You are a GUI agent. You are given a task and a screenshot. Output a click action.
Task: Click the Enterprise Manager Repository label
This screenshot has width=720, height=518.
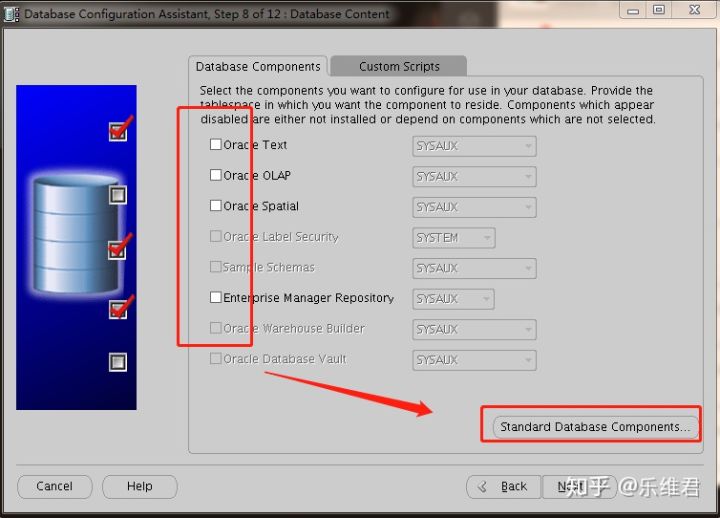[309, 298]
